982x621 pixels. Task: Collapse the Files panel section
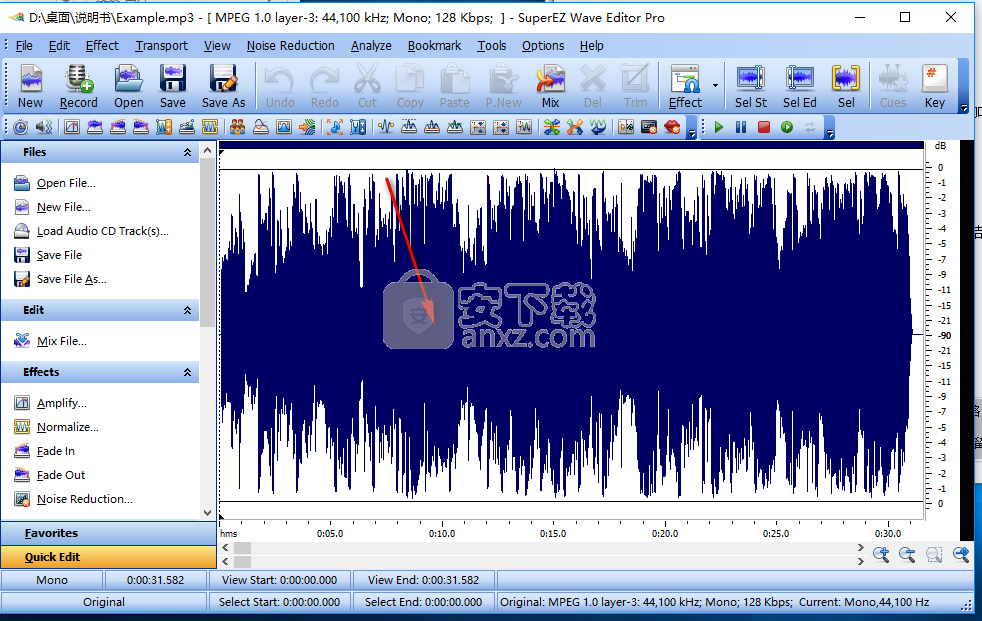(187, 152)
